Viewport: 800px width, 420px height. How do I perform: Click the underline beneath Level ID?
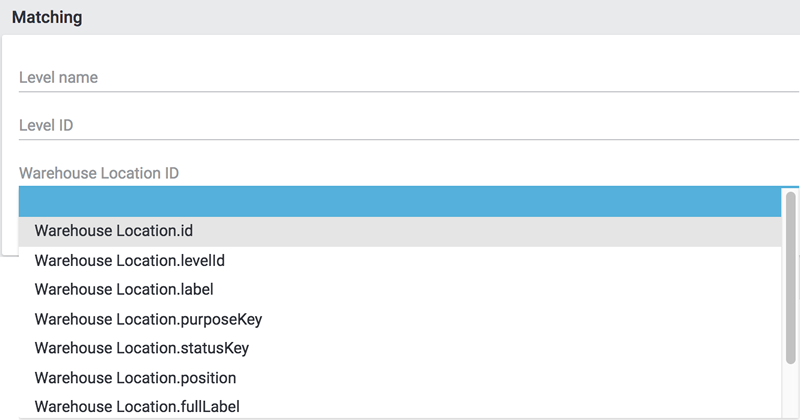[400, 140]
